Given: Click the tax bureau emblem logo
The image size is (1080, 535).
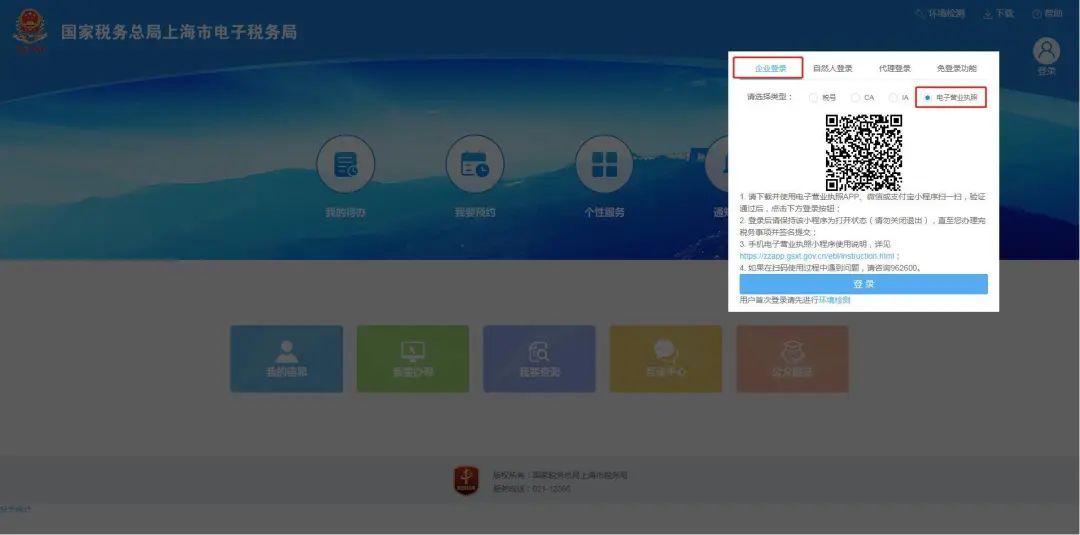Looking at the screenshot, I should (x=30, y=31).
